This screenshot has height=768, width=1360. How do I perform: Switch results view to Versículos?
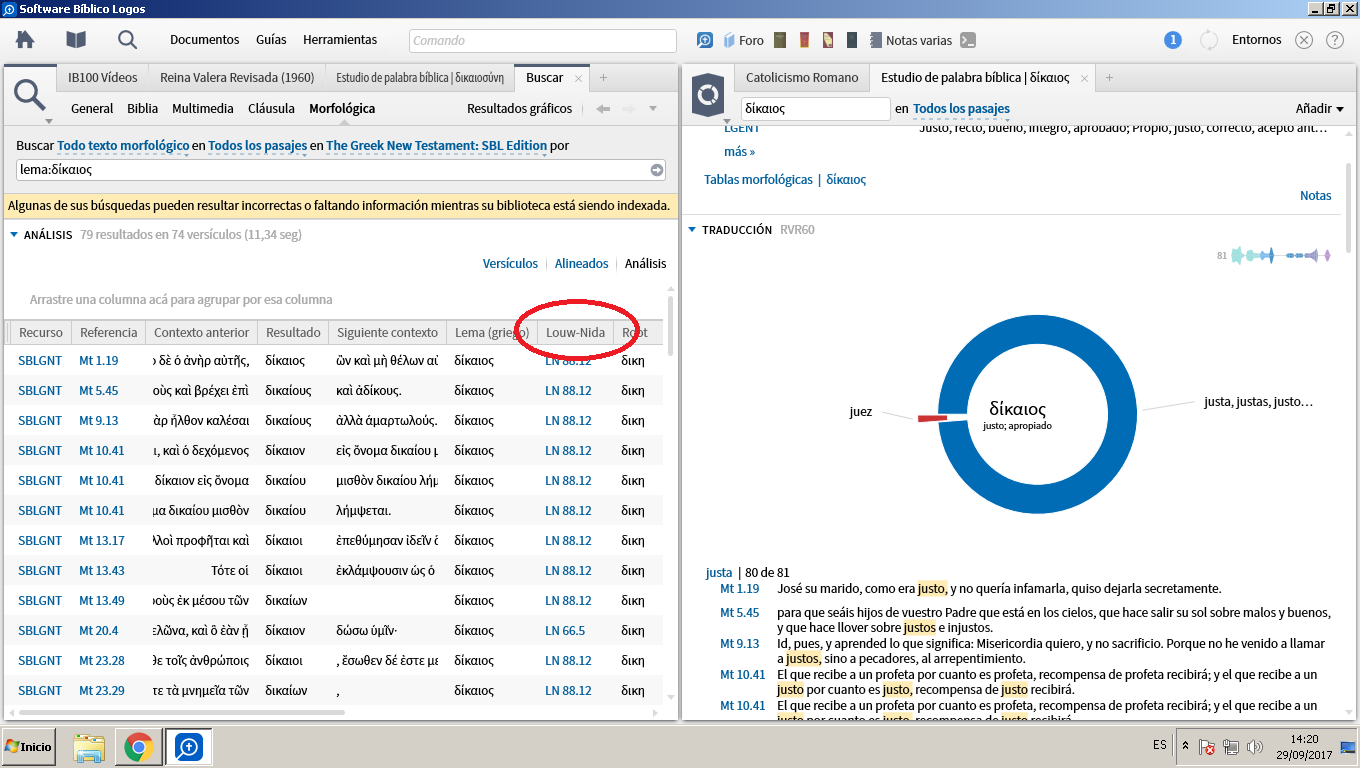[x=510, y=263]
